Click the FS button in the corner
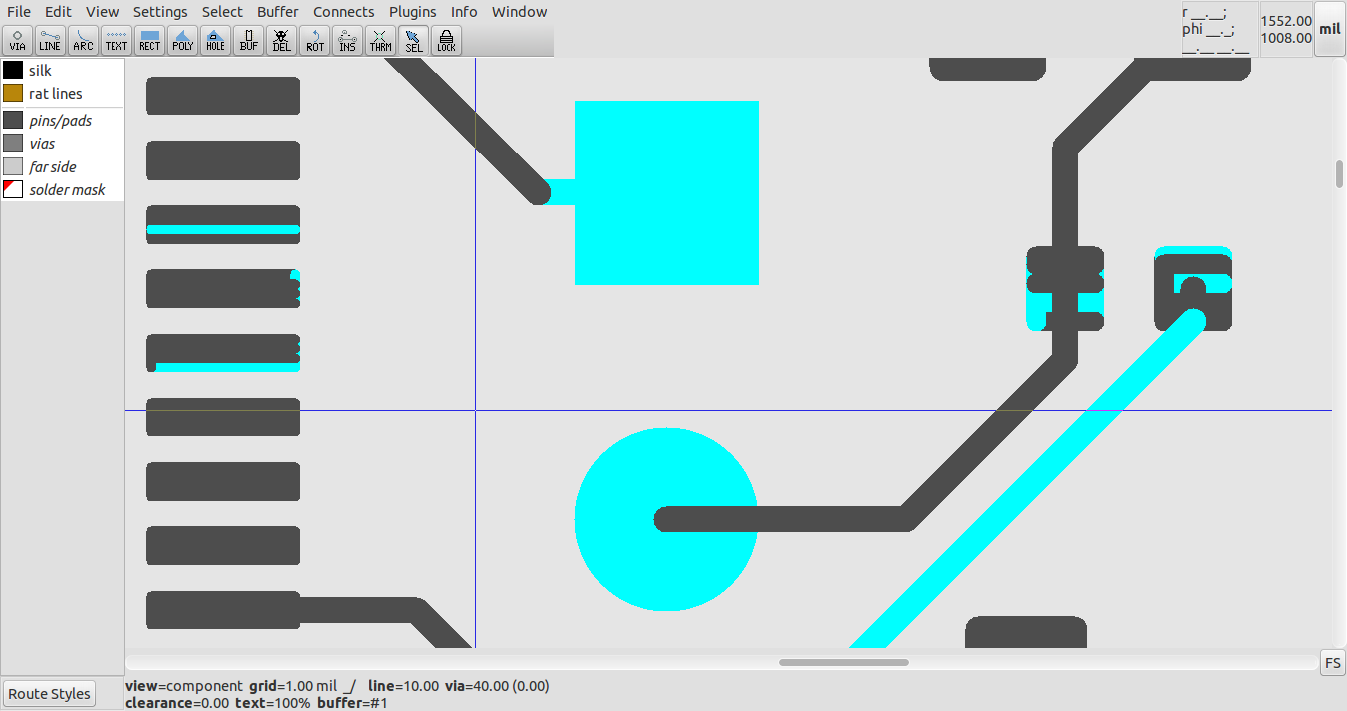Image resolution: width=1347 pixels, height=711 pixels. tap(1332, 662)
